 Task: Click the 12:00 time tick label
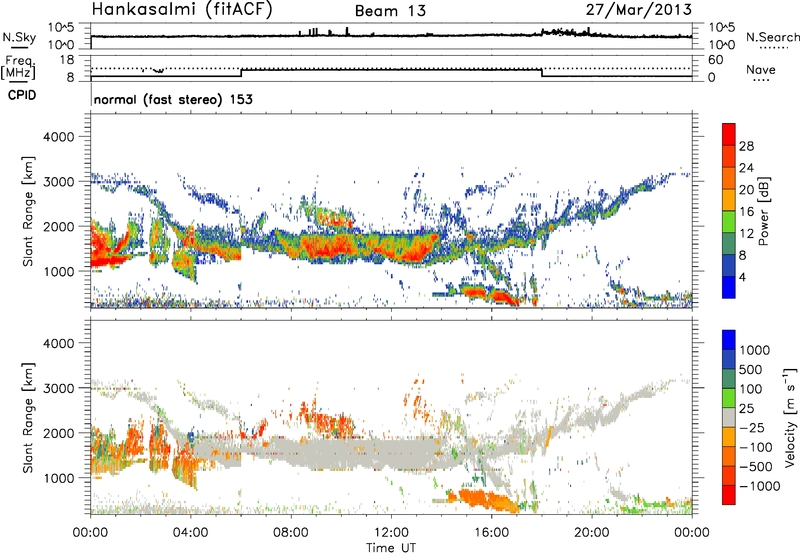coord(391,533)
